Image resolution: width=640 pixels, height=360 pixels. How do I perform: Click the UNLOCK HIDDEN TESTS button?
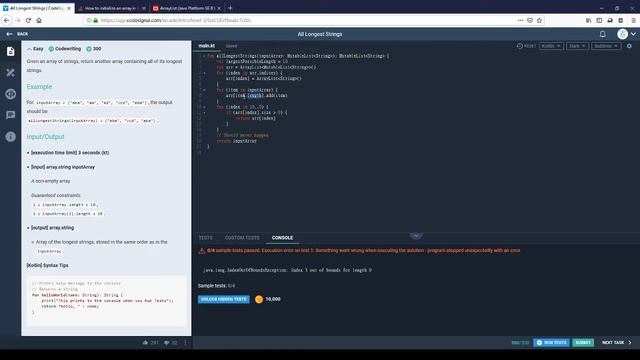pyautogui.click(x=224, y=299)
